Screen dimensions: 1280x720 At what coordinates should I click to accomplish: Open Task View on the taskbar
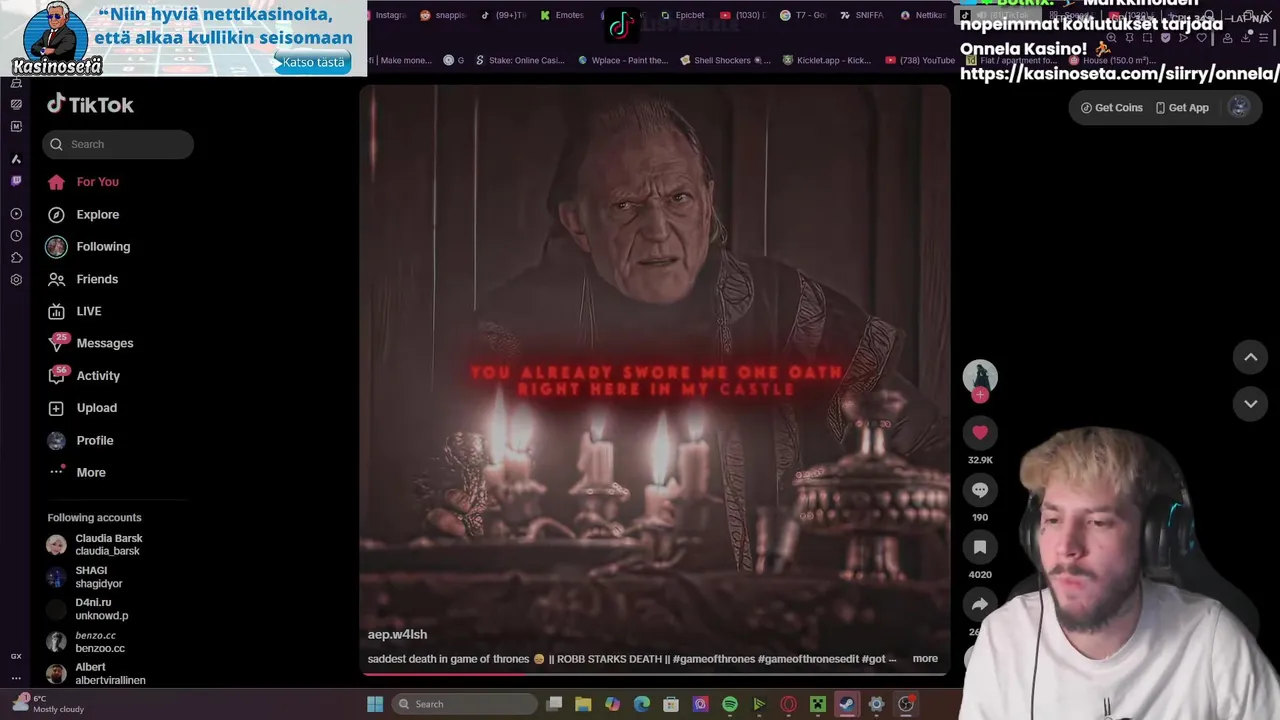[x=554, y=704]
